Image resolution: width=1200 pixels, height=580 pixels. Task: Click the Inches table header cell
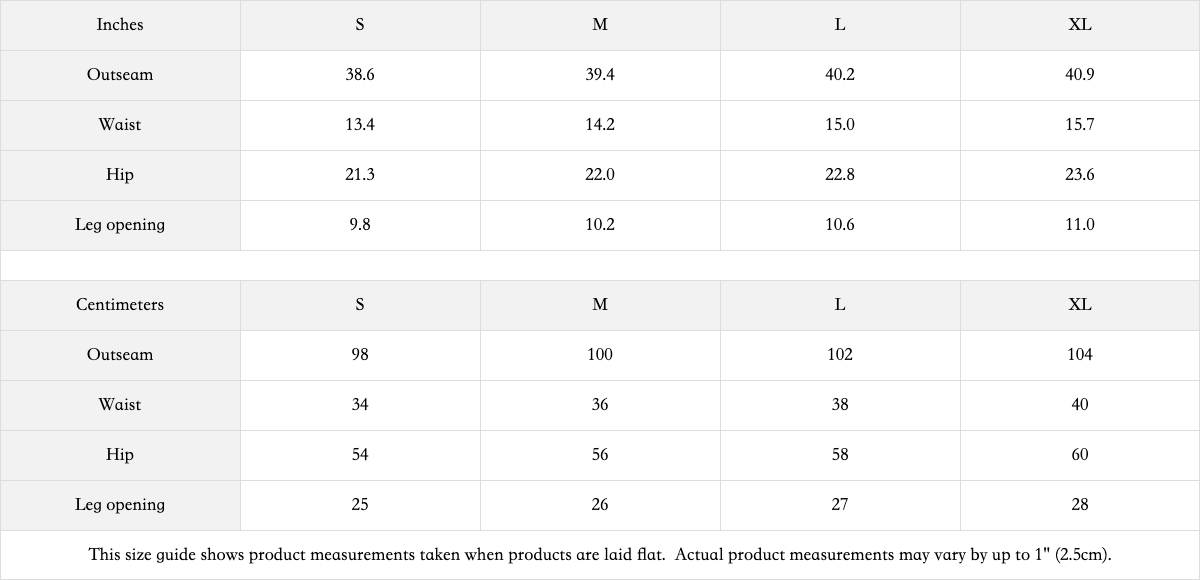tap(120, 25)
